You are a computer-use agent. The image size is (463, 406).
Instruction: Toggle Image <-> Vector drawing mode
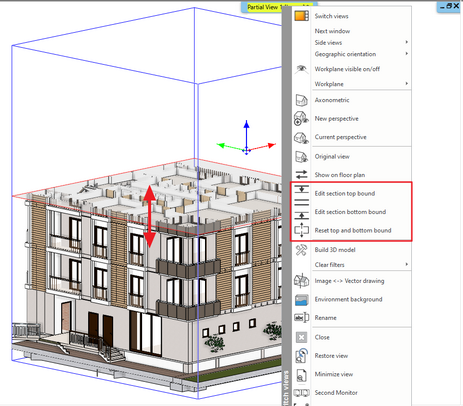(x=349, y=281)
